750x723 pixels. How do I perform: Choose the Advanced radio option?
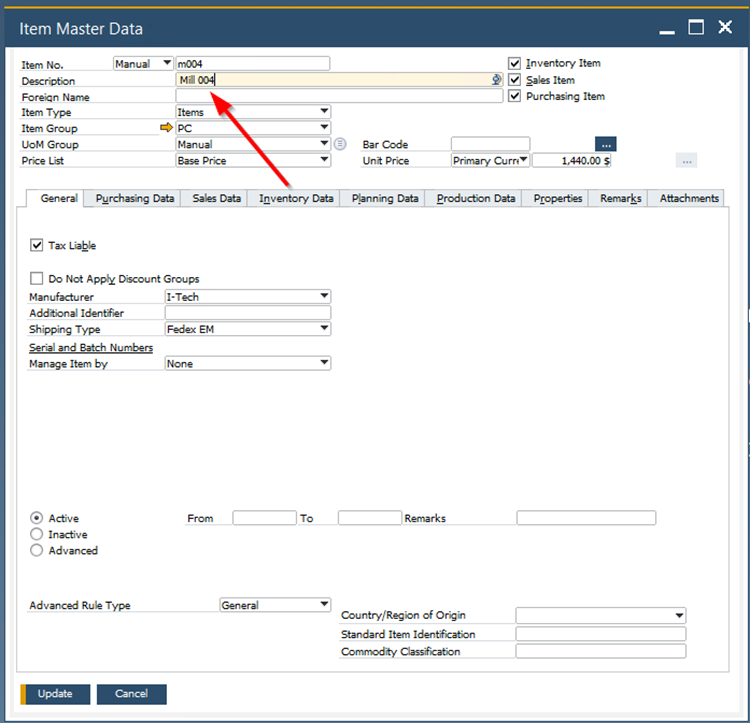(36, 550)
